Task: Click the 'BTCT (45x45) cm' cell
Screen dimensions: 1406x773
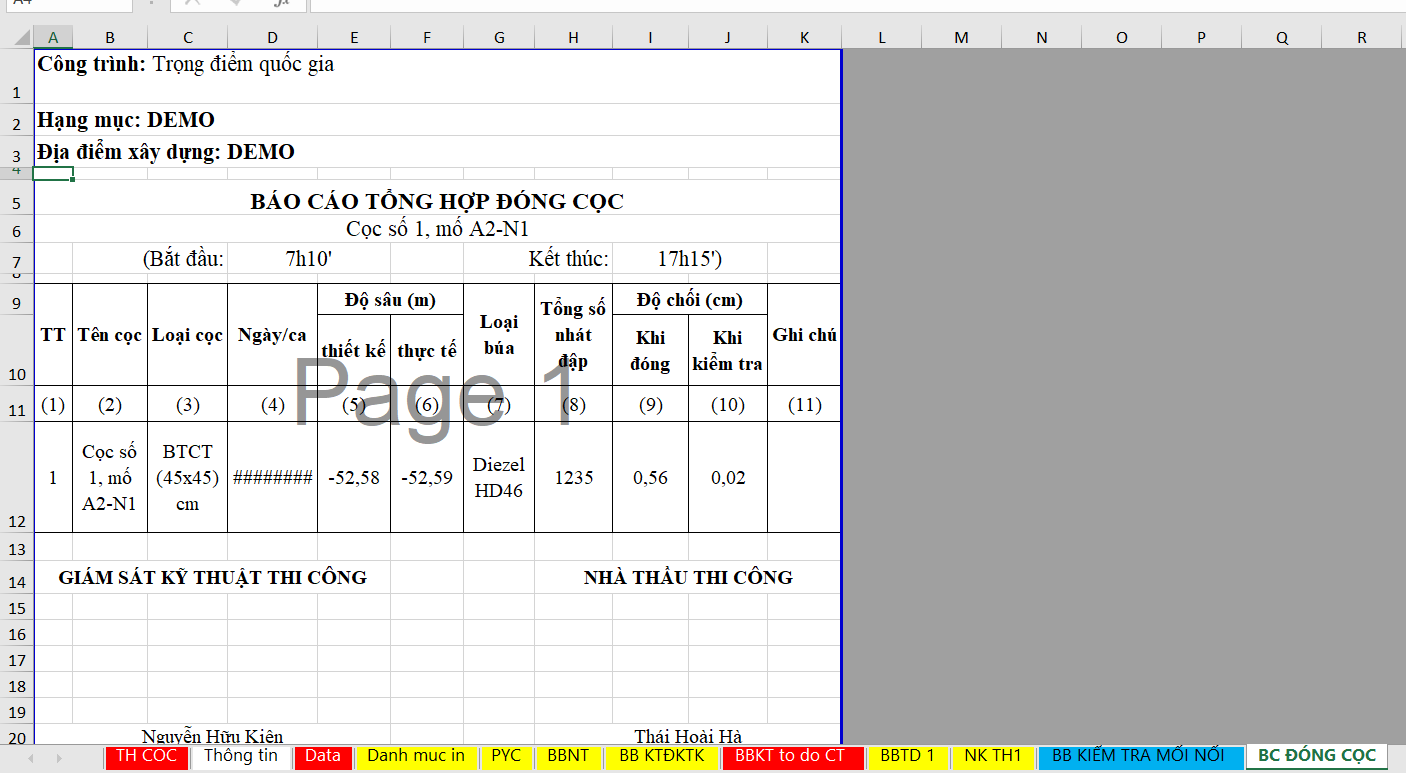Action: pyautogui.click(x=188, y=478)
